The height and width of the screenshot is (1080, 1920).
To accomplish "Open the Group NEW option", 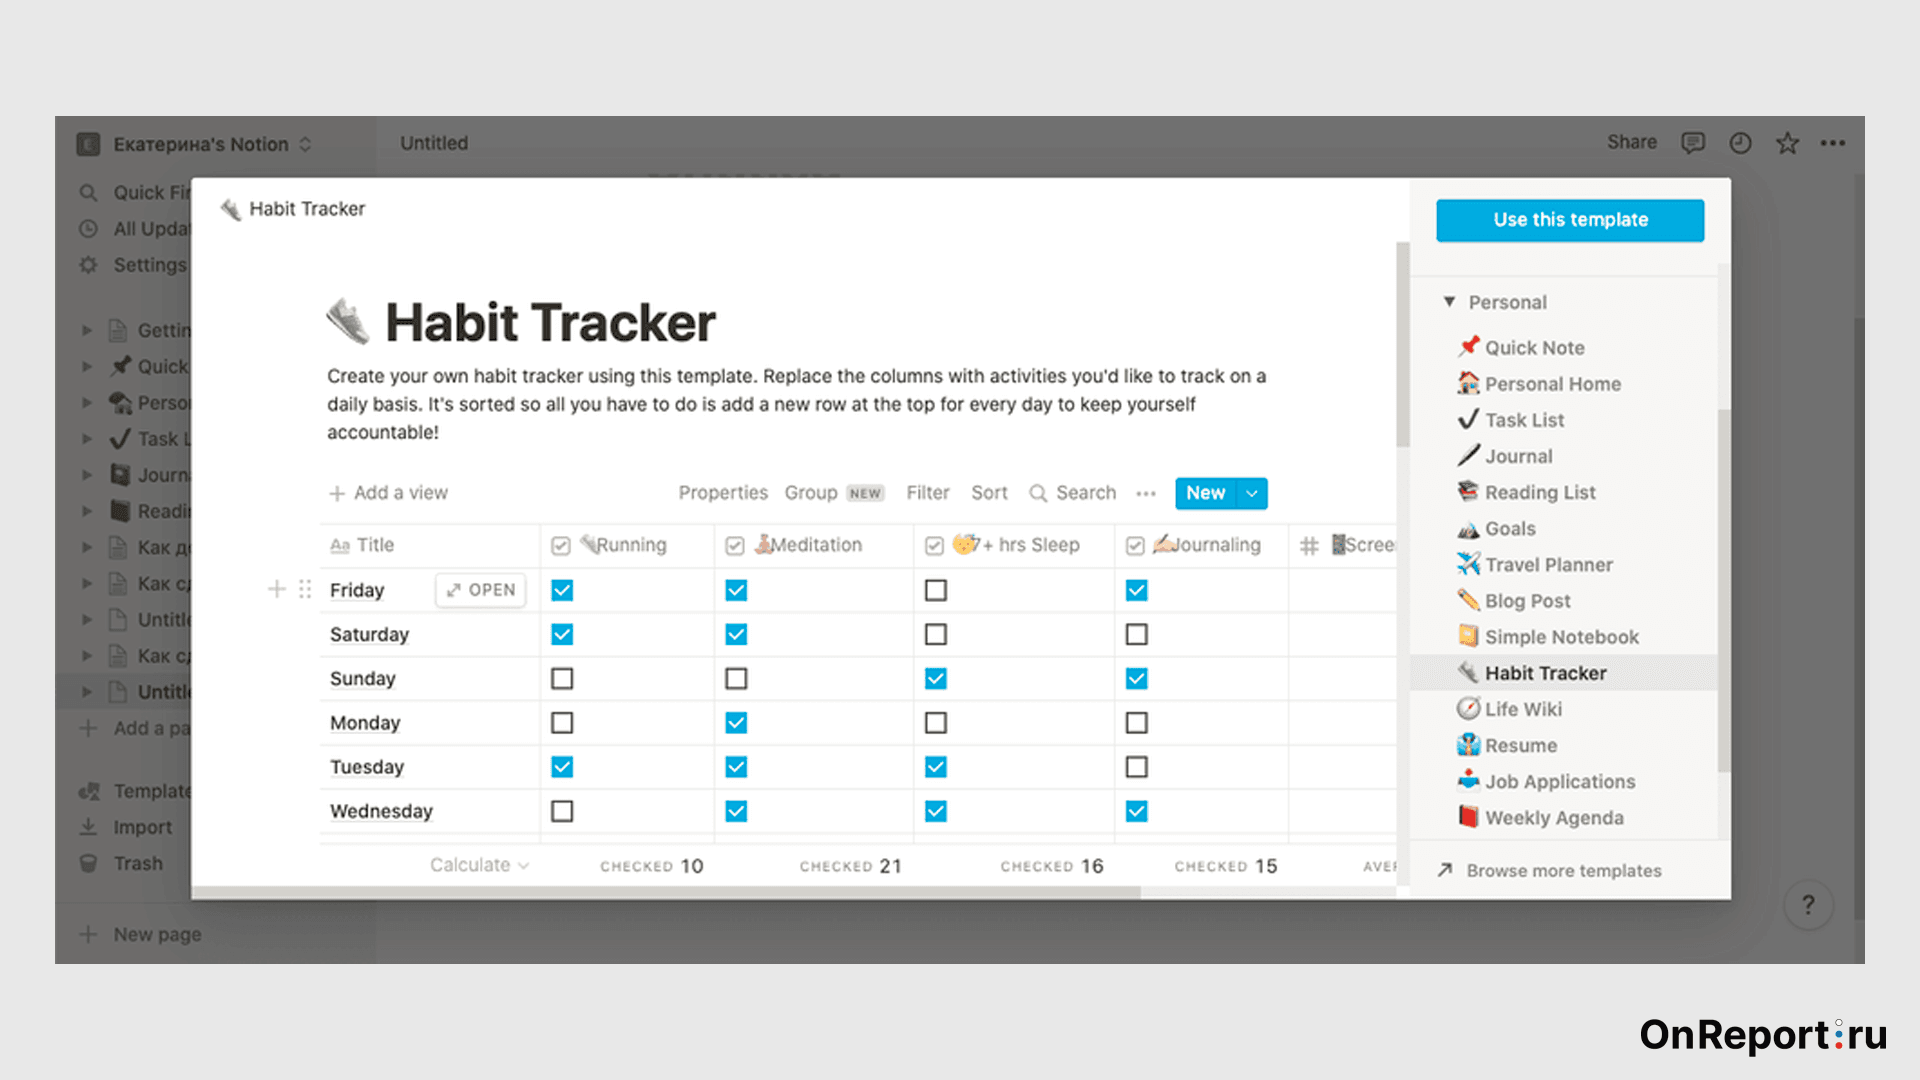I will (x=833, y=493).
